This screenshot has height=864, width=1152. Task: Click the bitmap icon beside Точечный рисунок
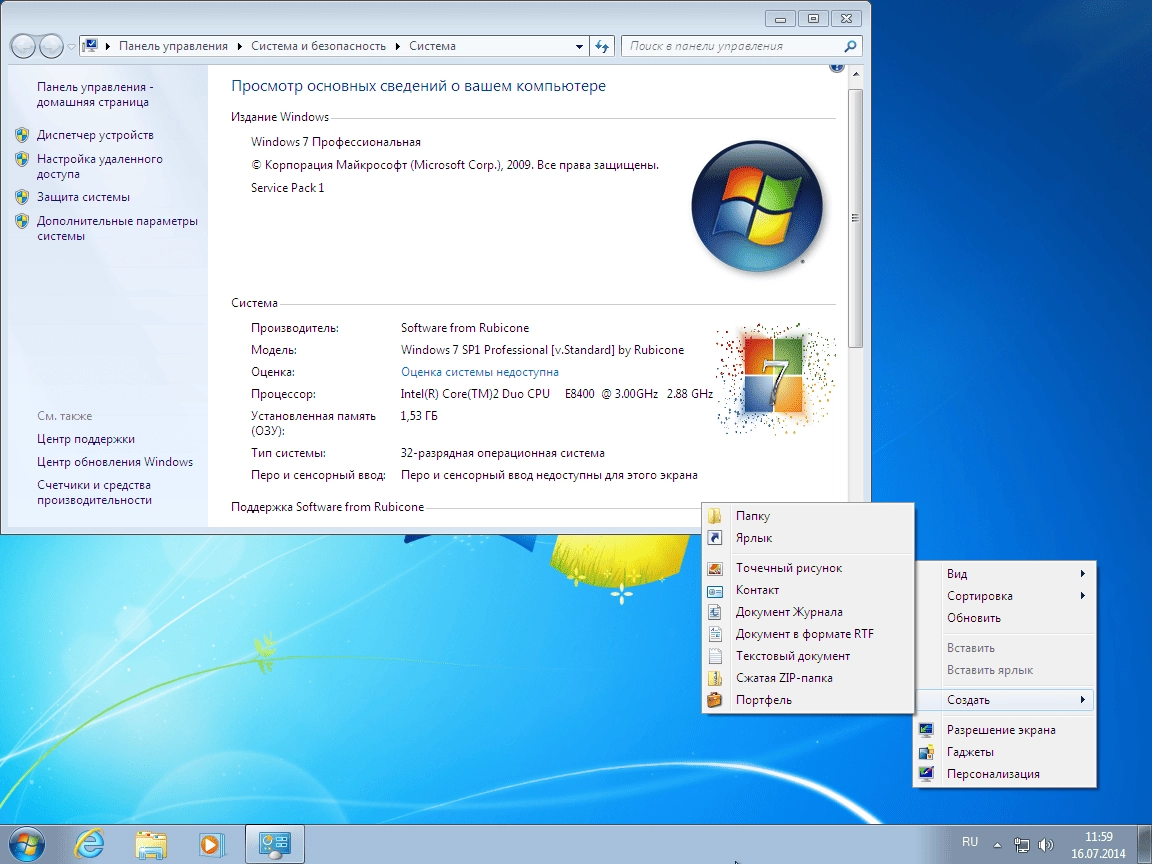coord(715,568)
